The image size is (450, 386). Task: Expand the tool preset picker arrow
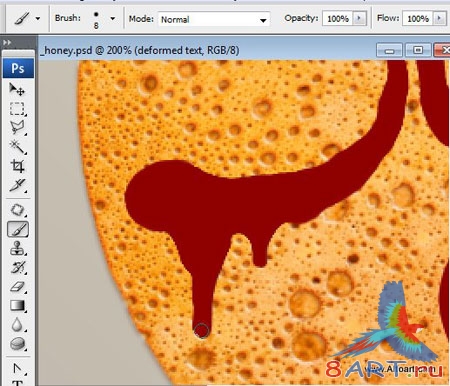pos(38,19)
